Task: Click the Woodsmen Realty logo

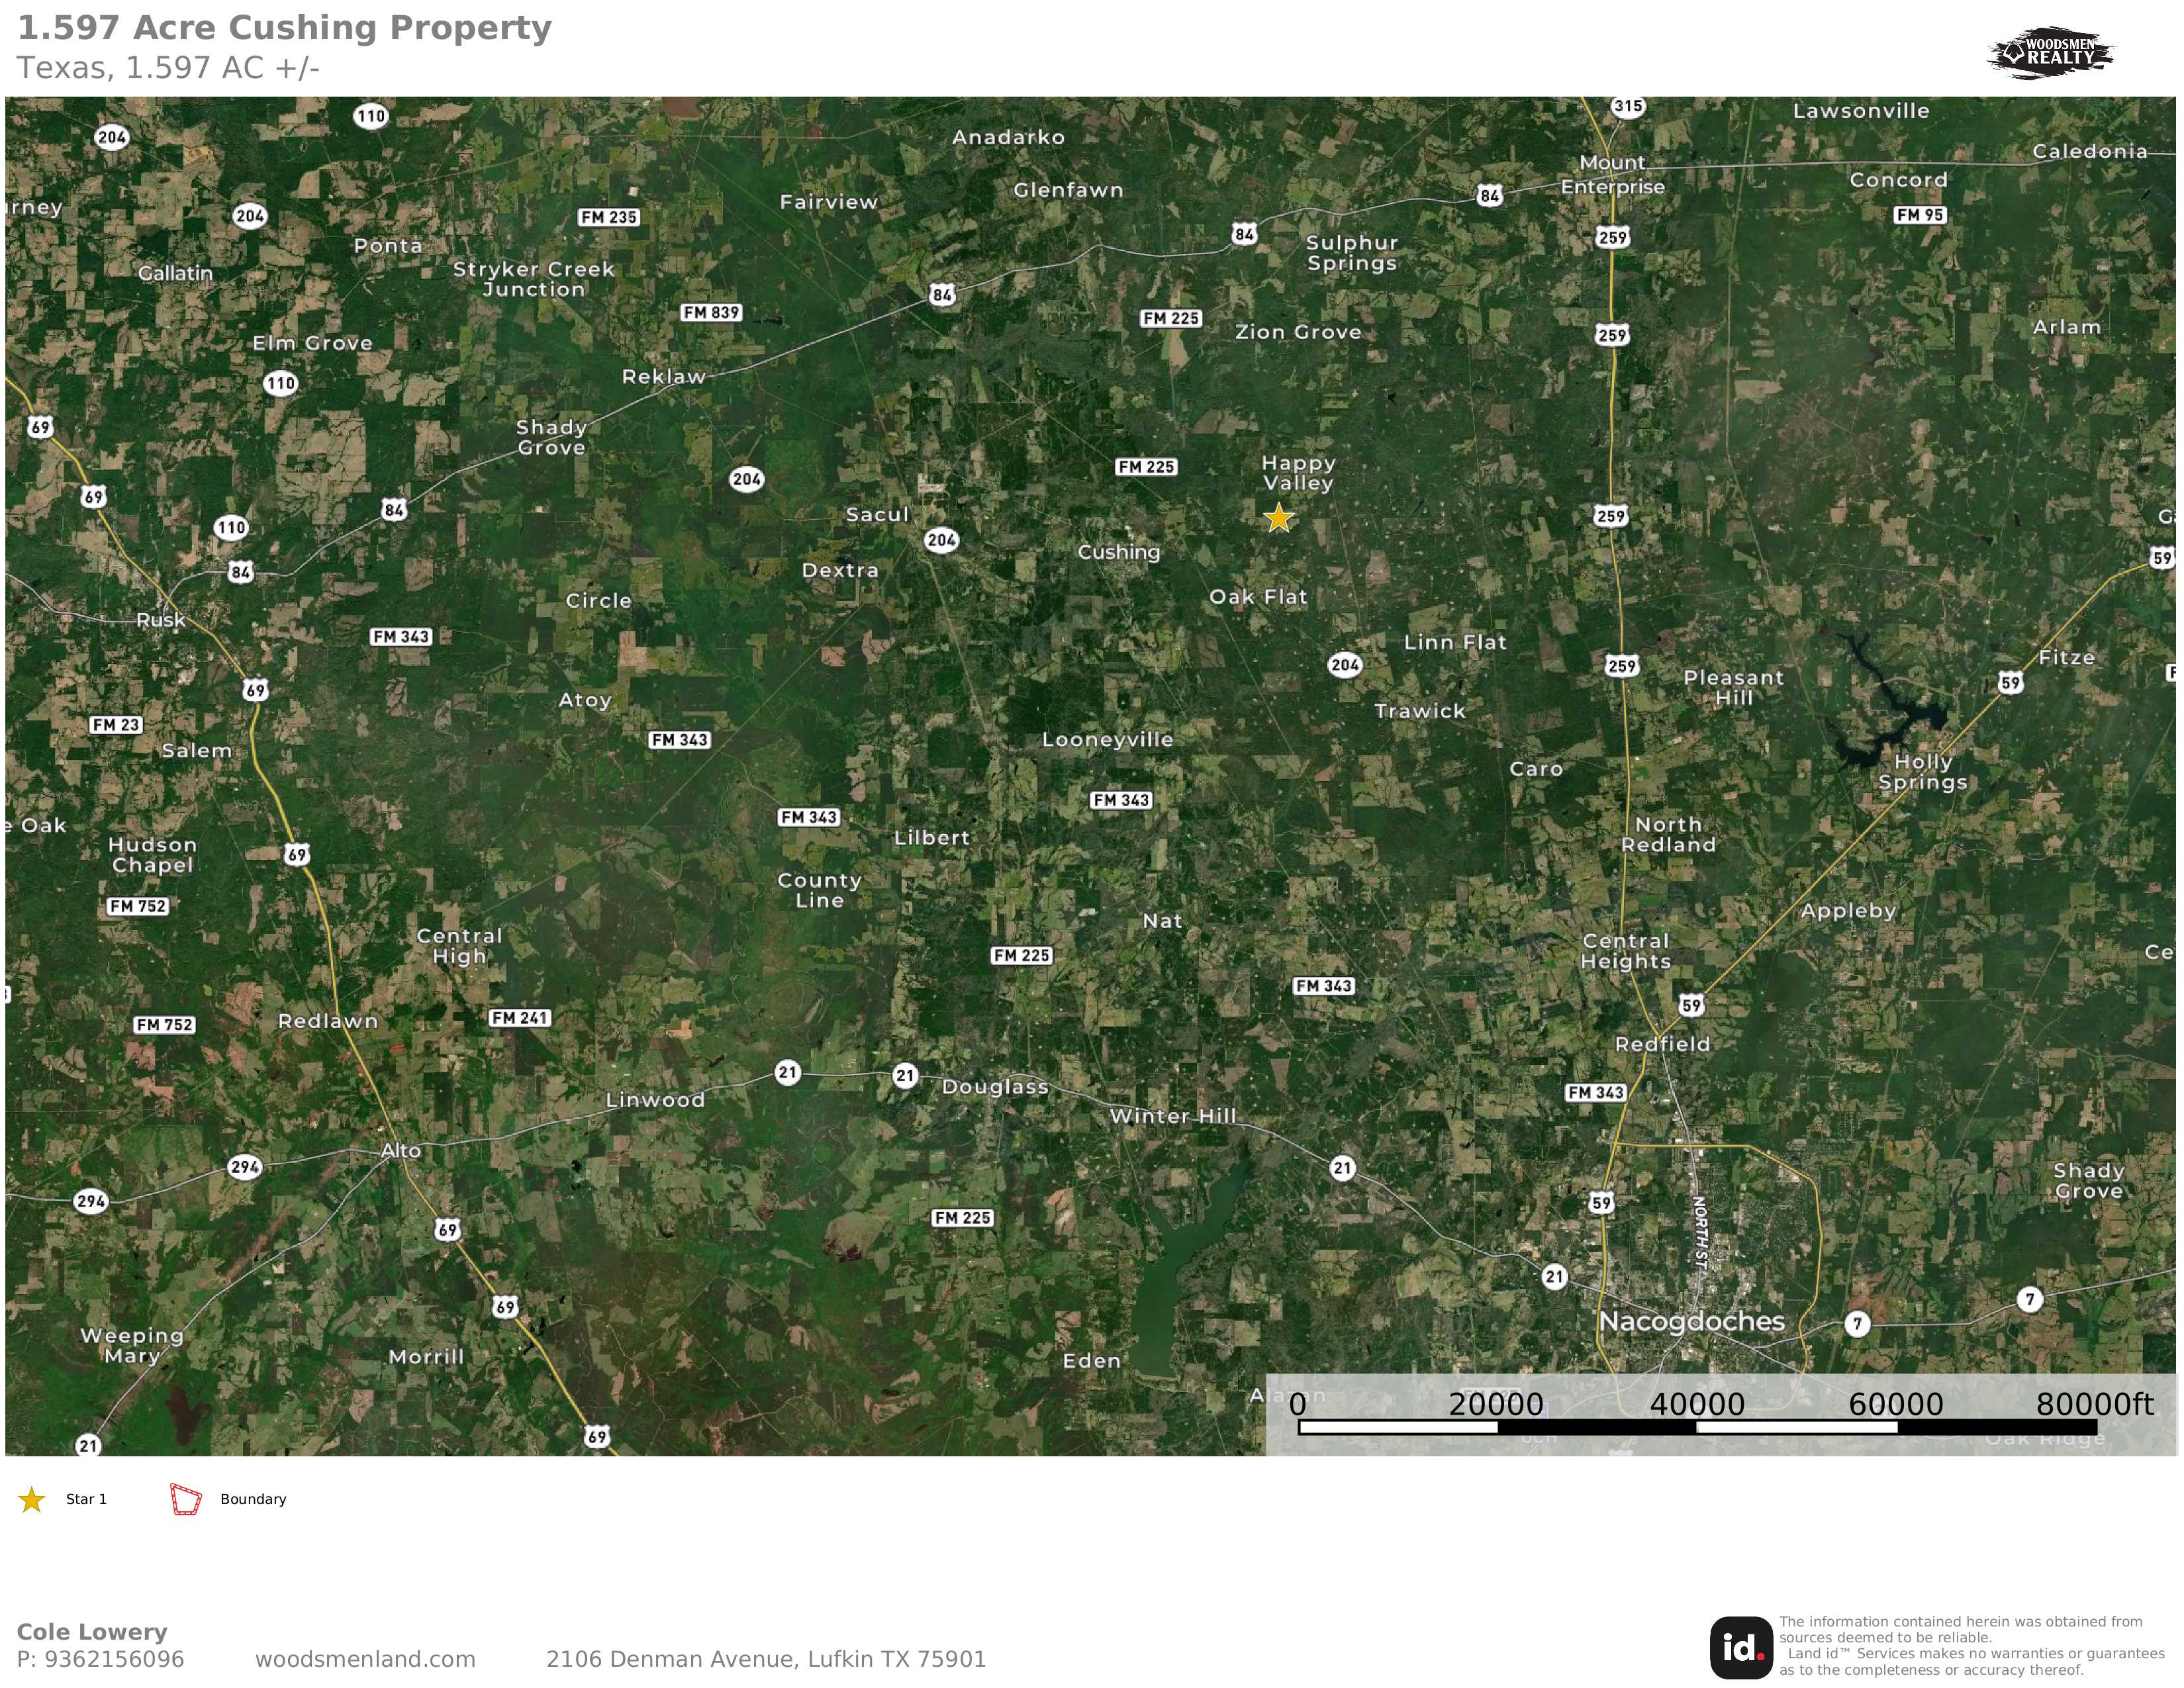Action: (2050, 52)
